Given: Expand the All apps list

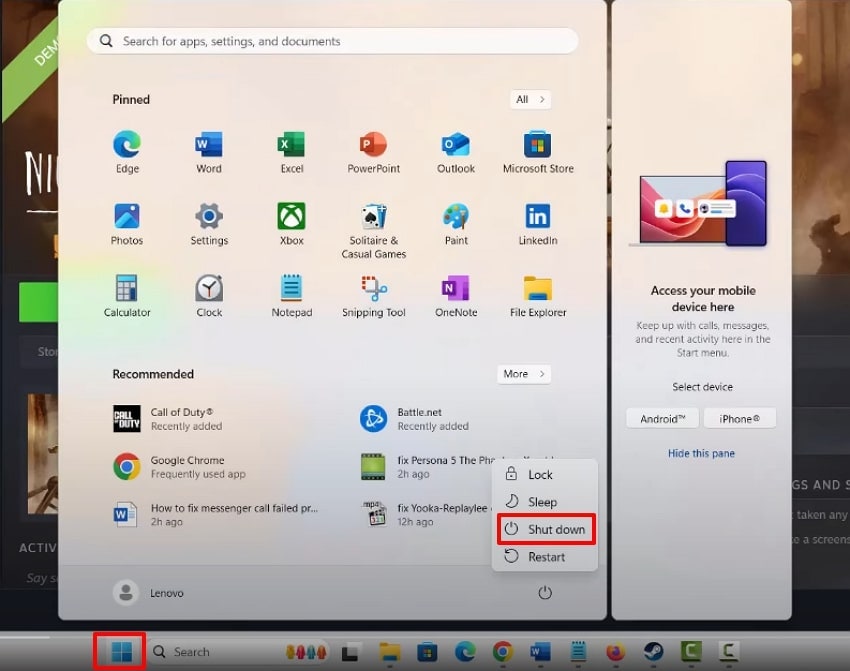Looking at the screenshot, I should tap(529, 100).
